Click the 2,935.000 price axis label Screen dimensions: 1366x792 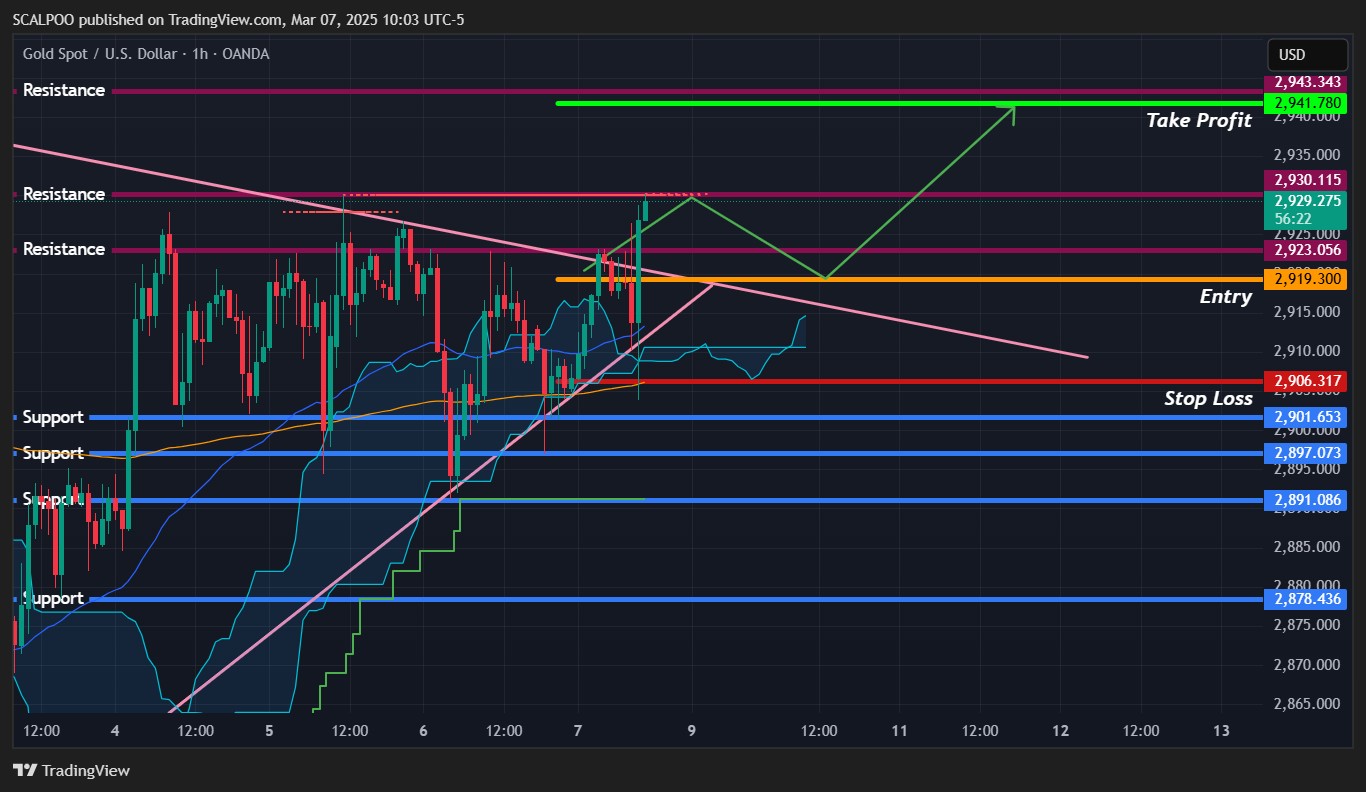pos(1308,155)
